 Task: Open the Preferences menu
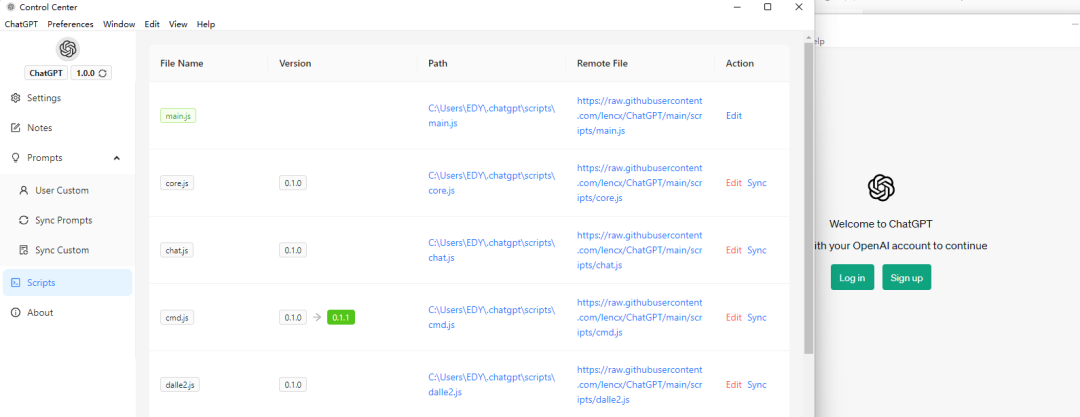pos(70,24)
